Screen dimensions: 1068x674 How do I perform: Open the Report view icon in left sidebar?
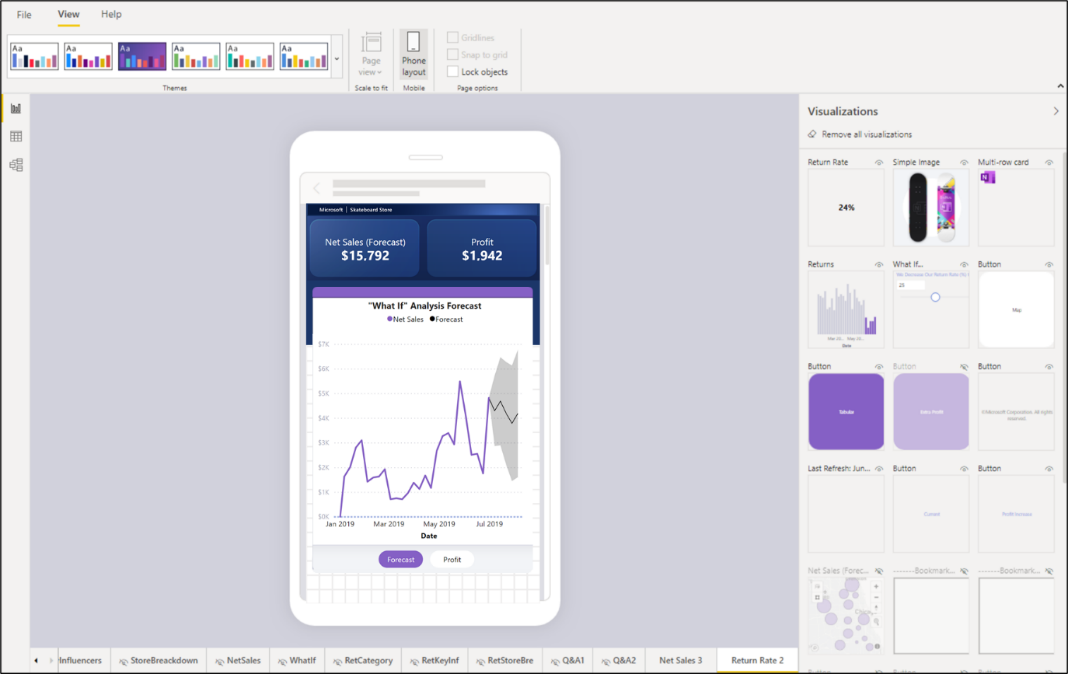pos(16,108)
